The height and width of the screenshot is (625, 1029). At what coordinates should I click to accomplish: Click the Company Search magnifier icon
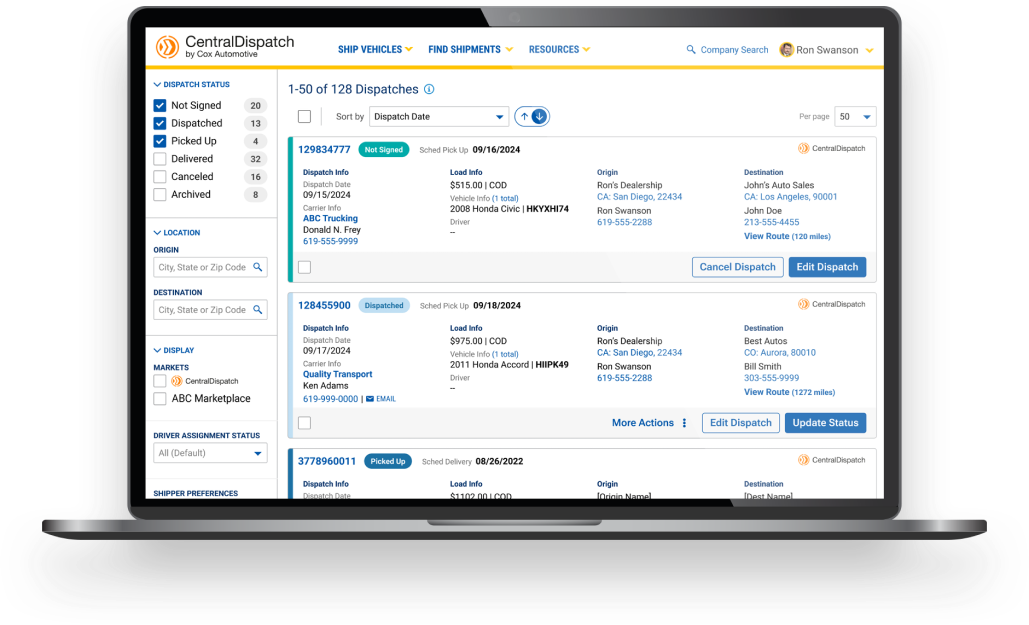click(x=690, y=50)
